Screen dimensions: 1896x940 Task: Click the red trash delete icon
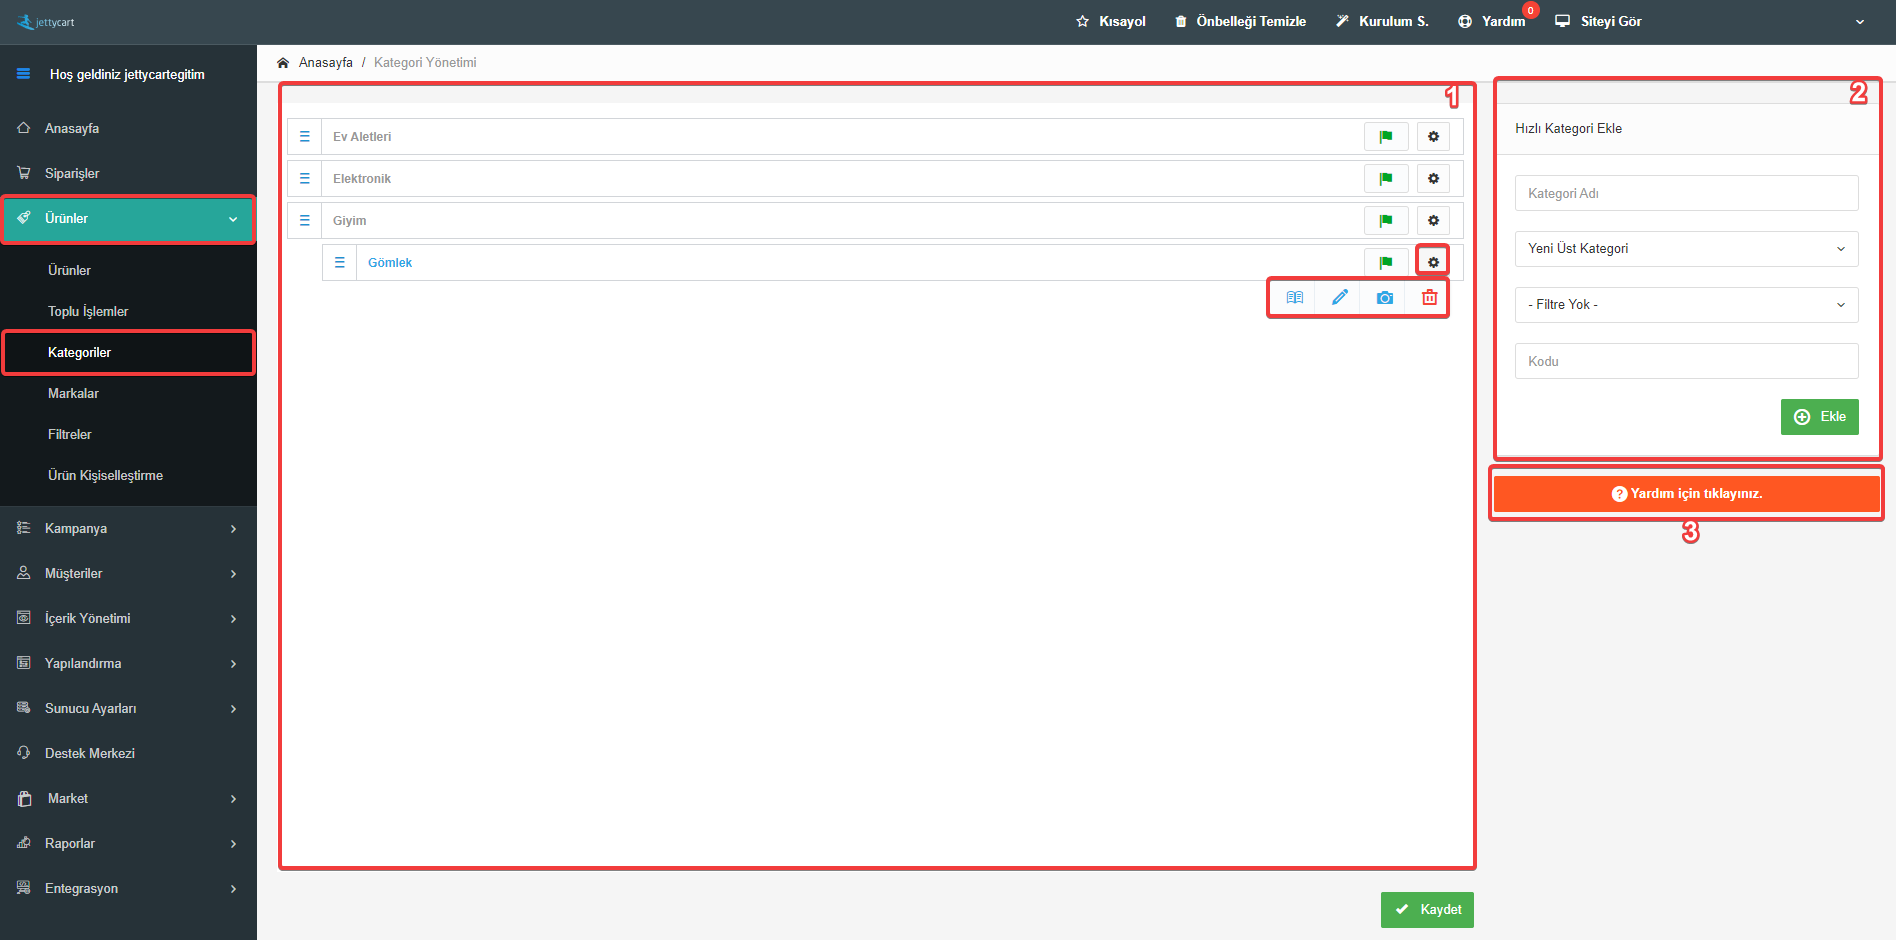coord(1430,298)
